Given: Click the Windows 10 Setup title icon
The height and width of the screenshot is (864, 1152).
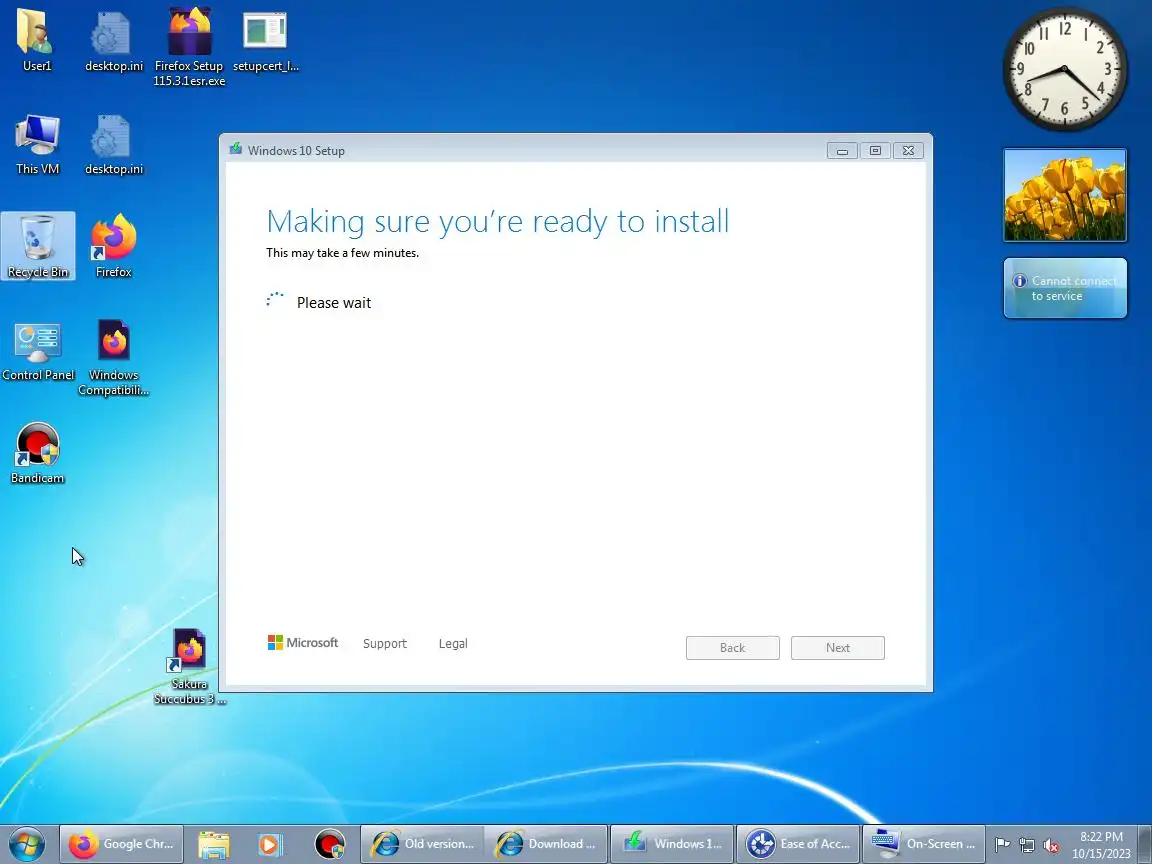Looking at the screenshot, I should tap(235, 149).
